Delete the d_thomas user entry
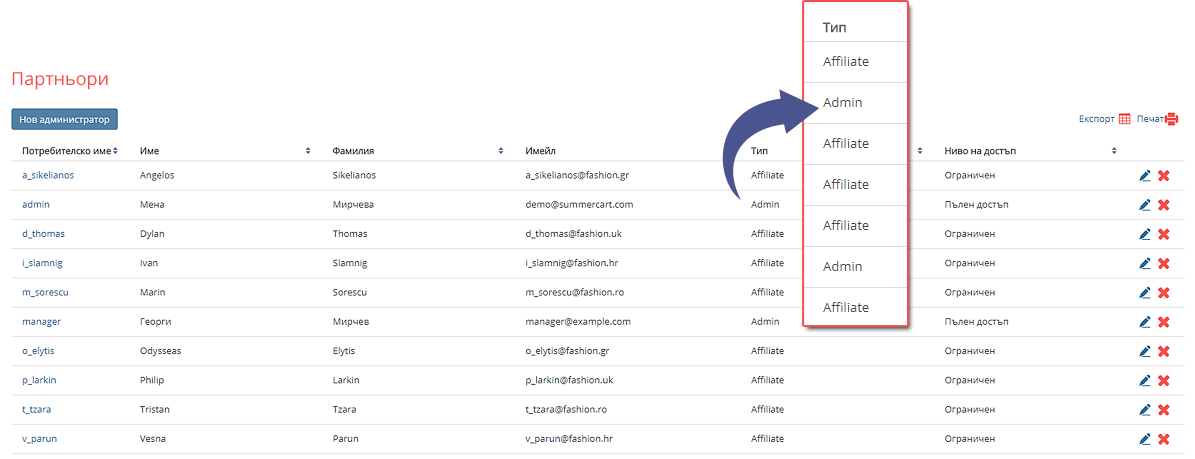 click(1164, 234)
